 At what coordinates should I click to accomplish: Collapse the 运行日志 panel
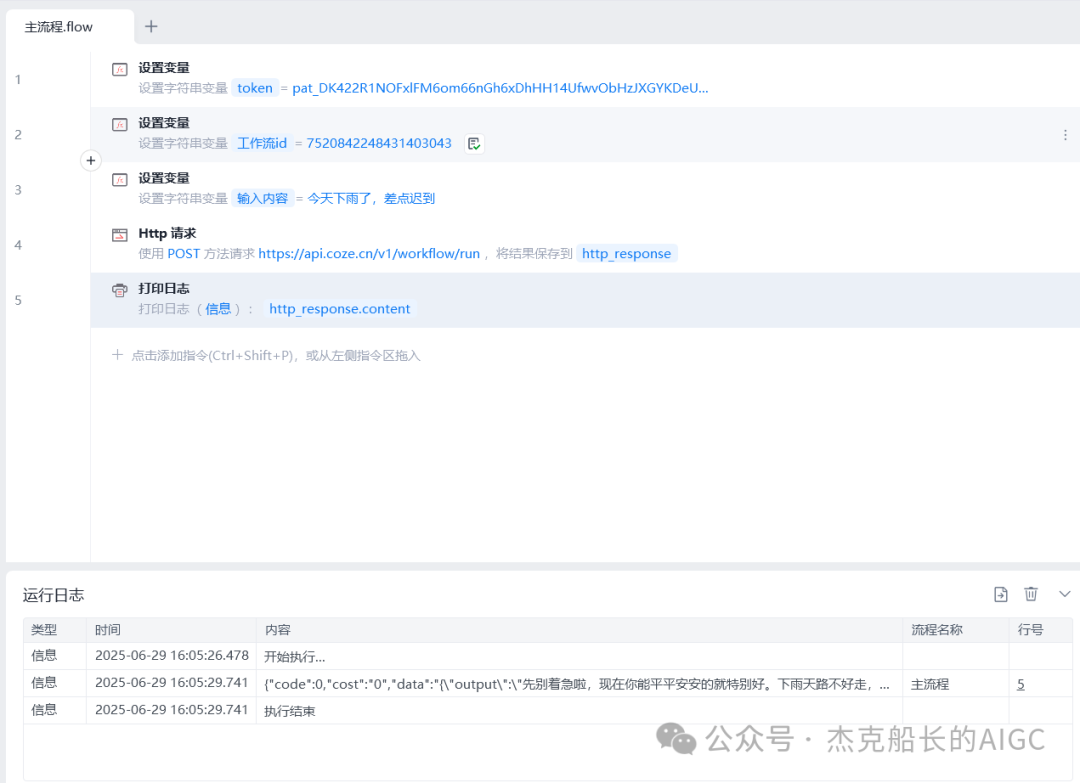pos(1064,594)
